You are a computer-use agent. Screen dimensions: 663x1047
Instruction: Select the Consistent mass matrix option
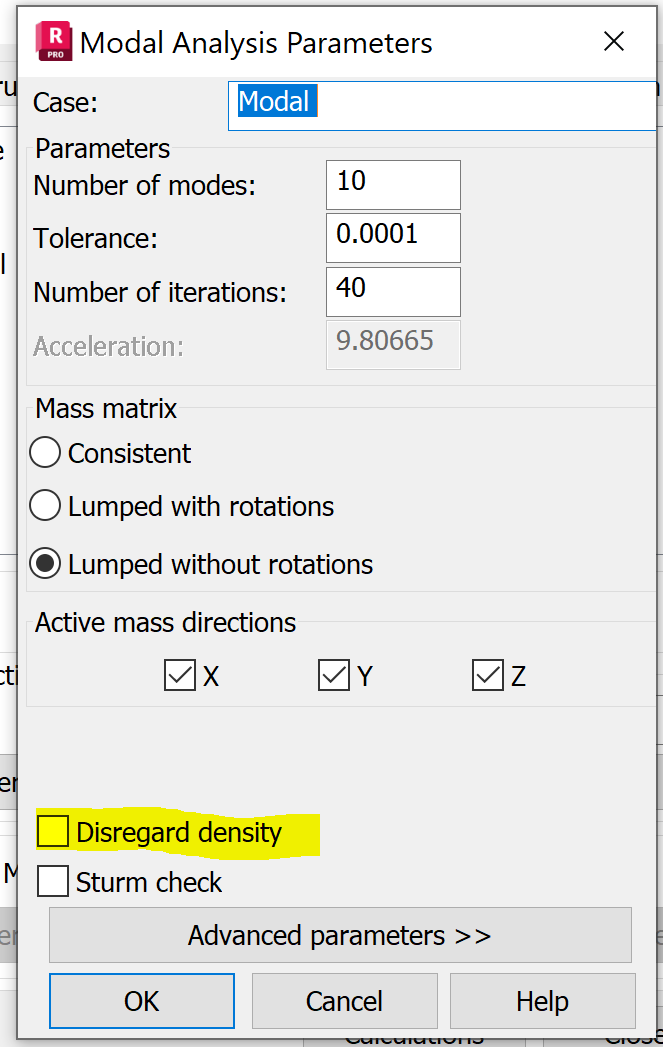(x=45, y=452)
